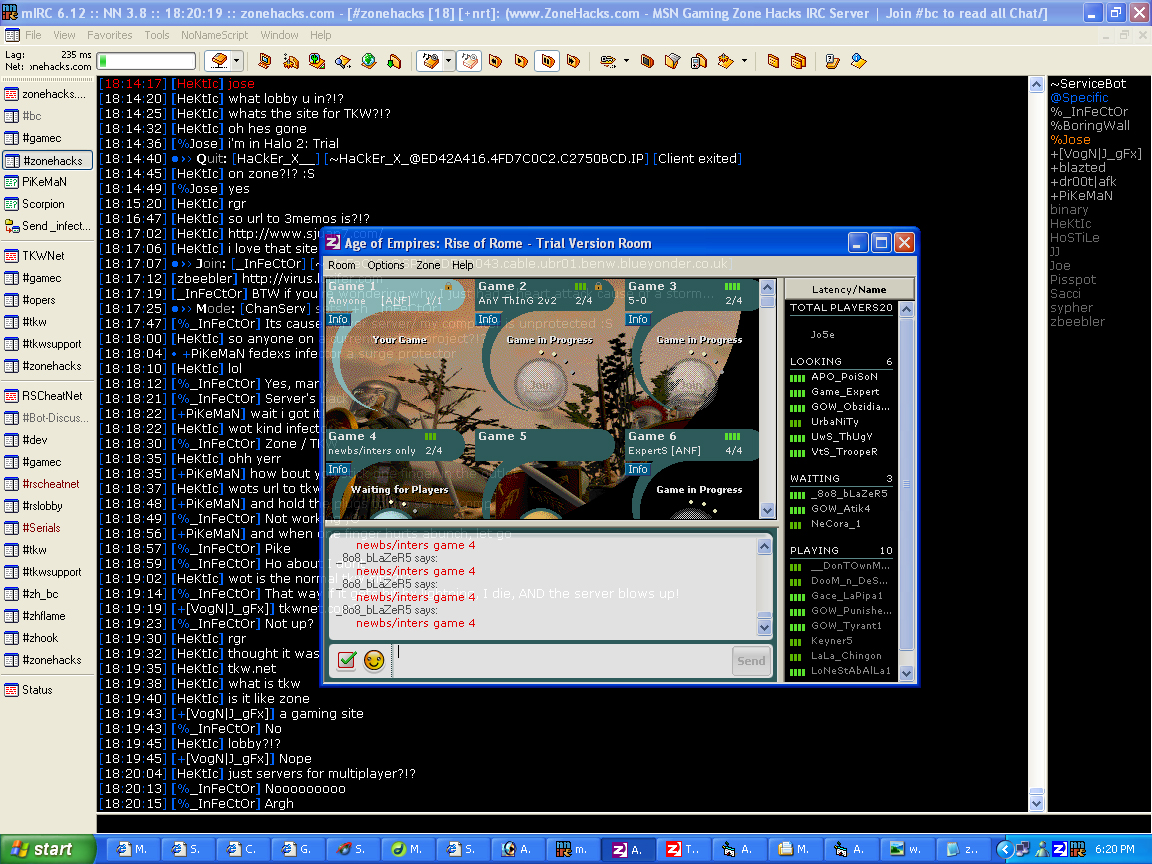Switch to #rscheatnet channel

coord(48,484)
